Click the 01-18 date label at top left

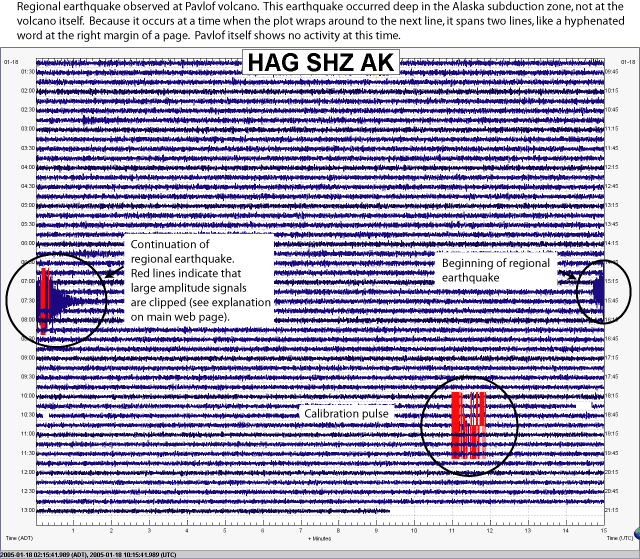[x=12, y=62]
